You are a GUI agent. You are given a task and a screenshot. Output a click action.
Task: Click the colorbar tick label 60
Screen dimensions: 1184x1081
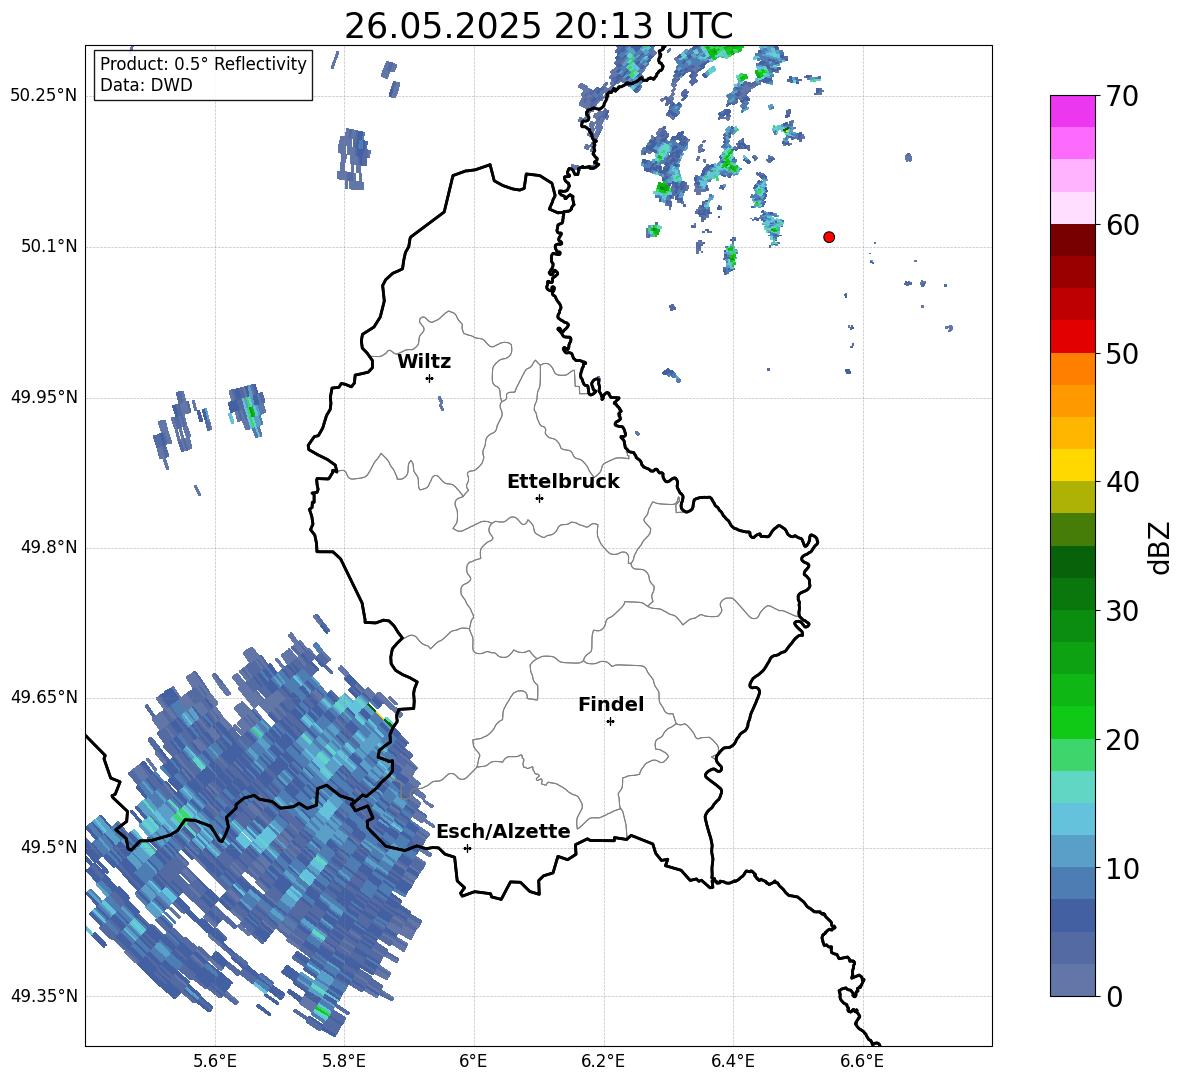(1122, 225)
